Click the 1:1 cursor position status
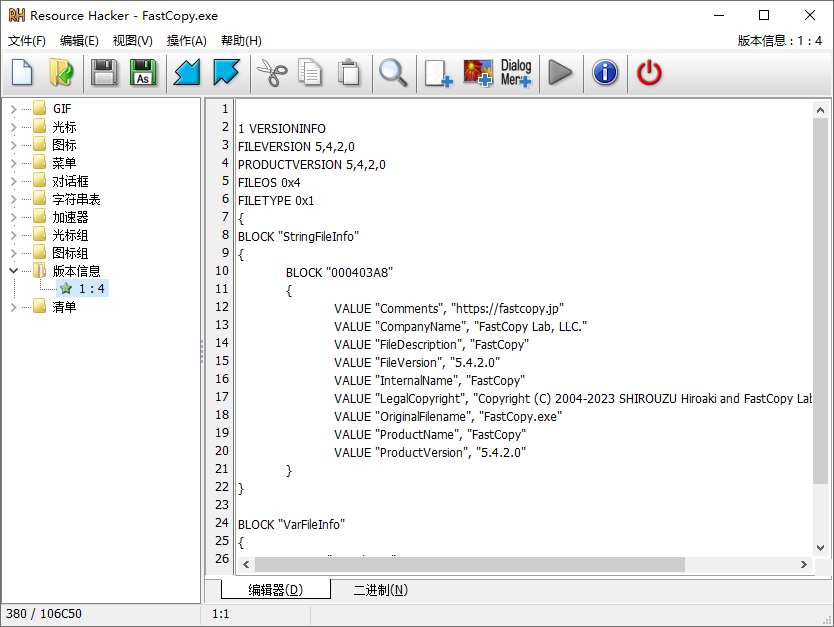This screenshot has width=834, height=627. pos(221,614)
